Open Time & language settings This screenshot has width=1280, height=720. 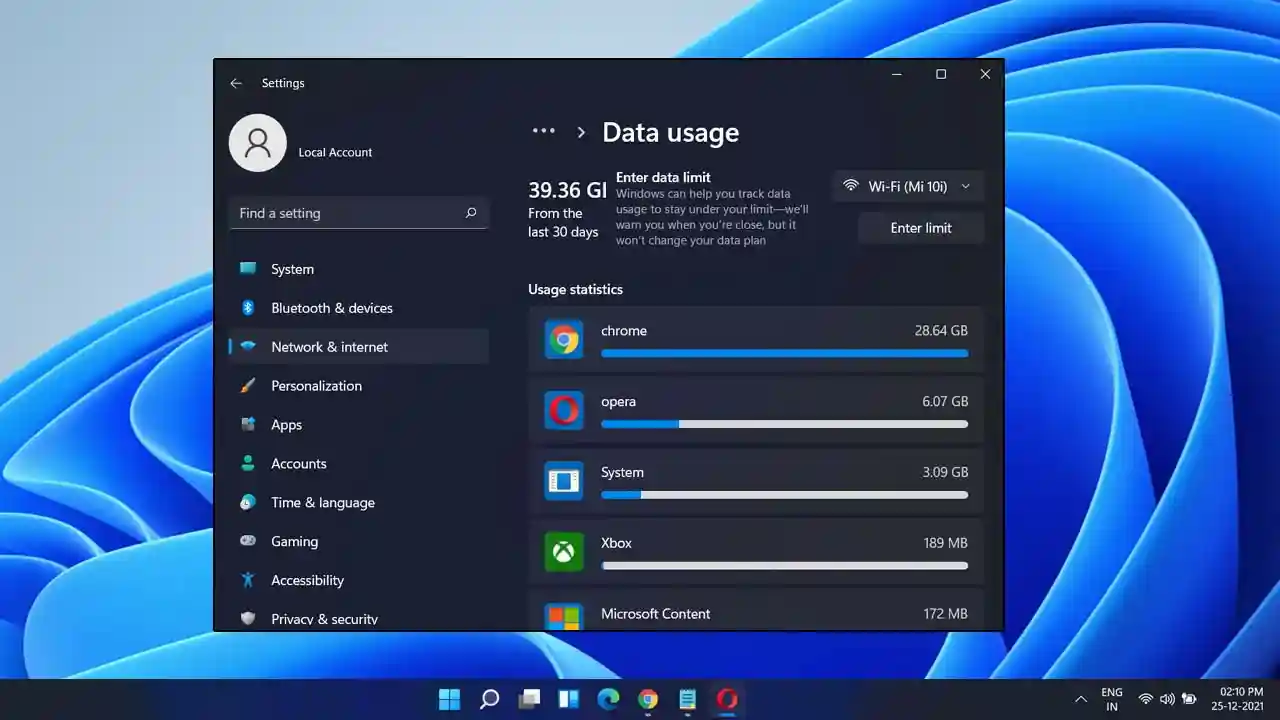(x=359, y=503)
